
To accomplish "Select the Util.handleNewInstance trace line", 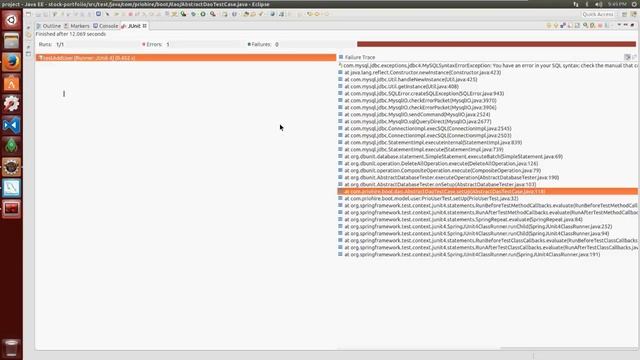I will pos(408,79).
